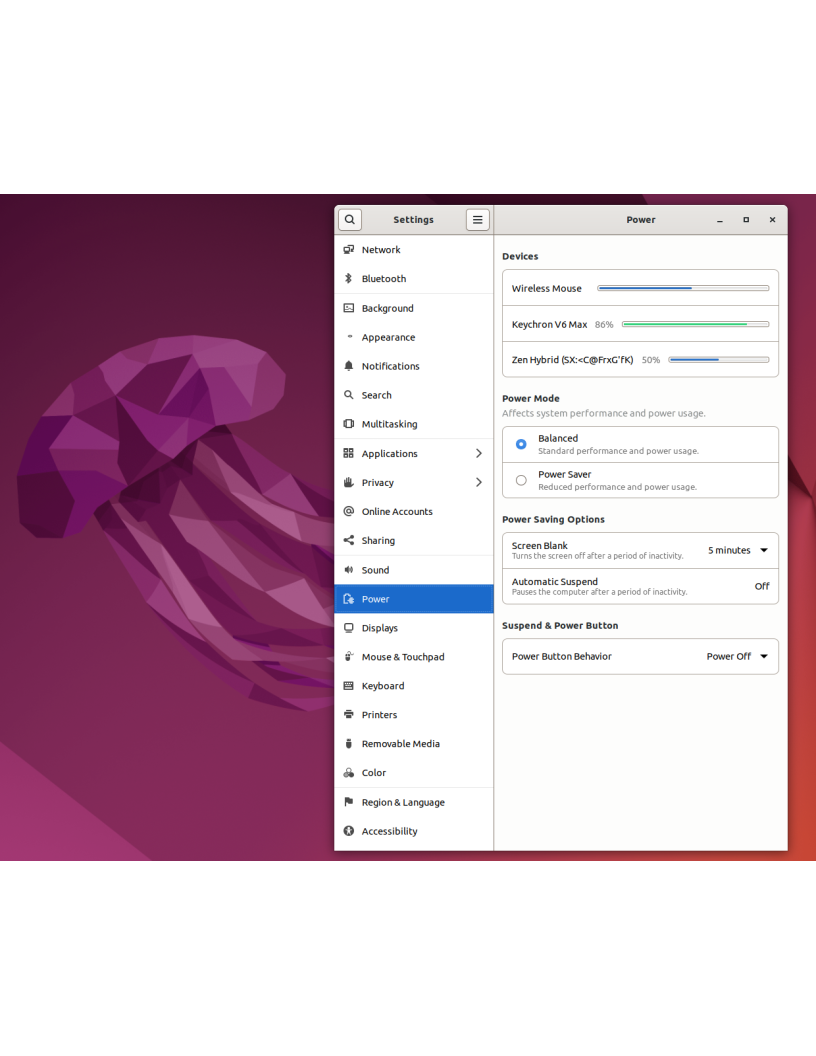
Task: Click the Accessibility icon
Action: pyautogui.click(x=349, y=831)
